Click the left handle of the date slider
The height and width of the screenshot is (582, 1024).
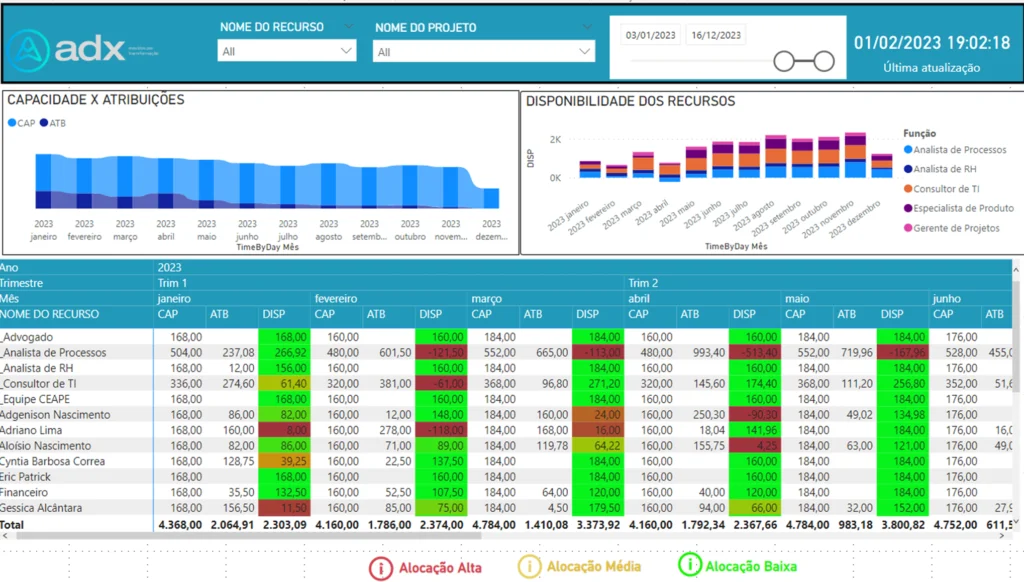pyautogui.click(x=784, y=62)
